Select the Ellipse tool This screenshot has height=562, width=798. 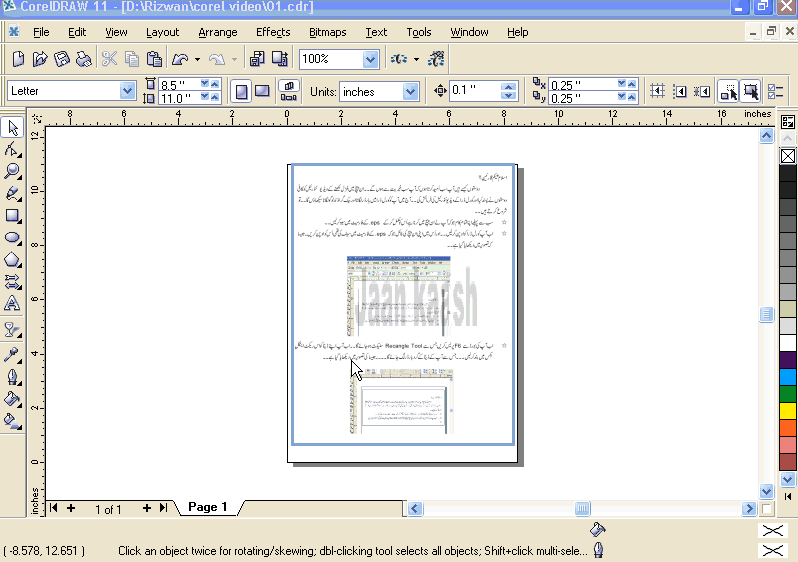click(x=12, y=238)
